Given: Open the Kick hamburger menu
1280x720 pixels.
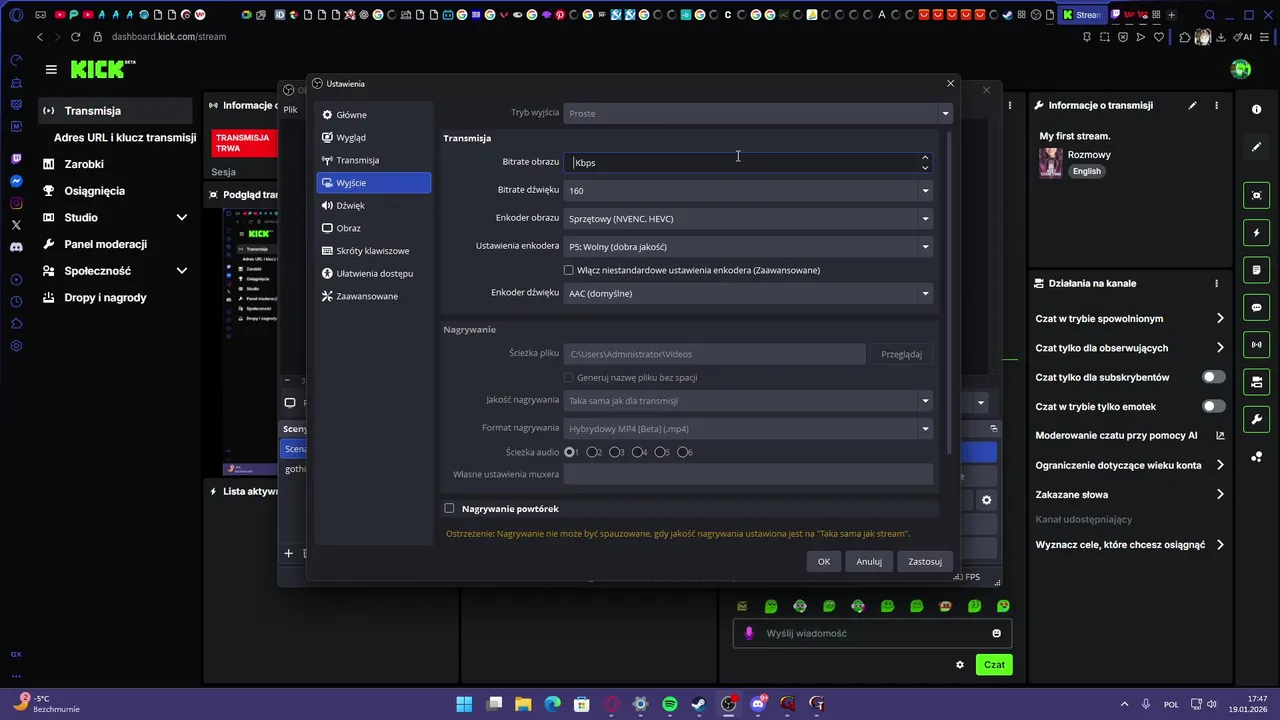Looking at the screenshot, I should (51, 69).
